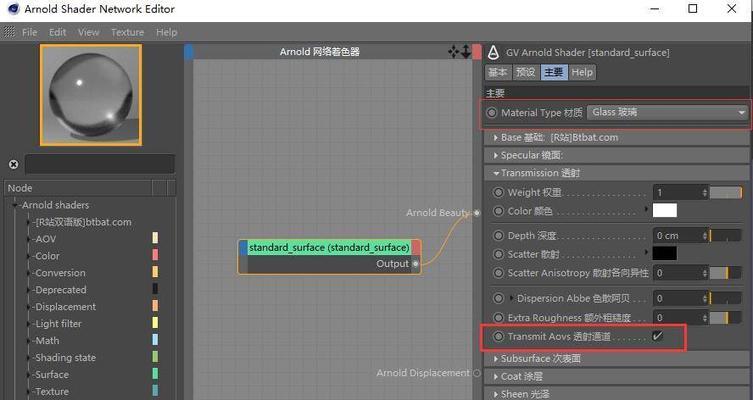This screenshot has width=753, height=400.
Task: Click the Displacement category color tag
Action: coord(155,305)
